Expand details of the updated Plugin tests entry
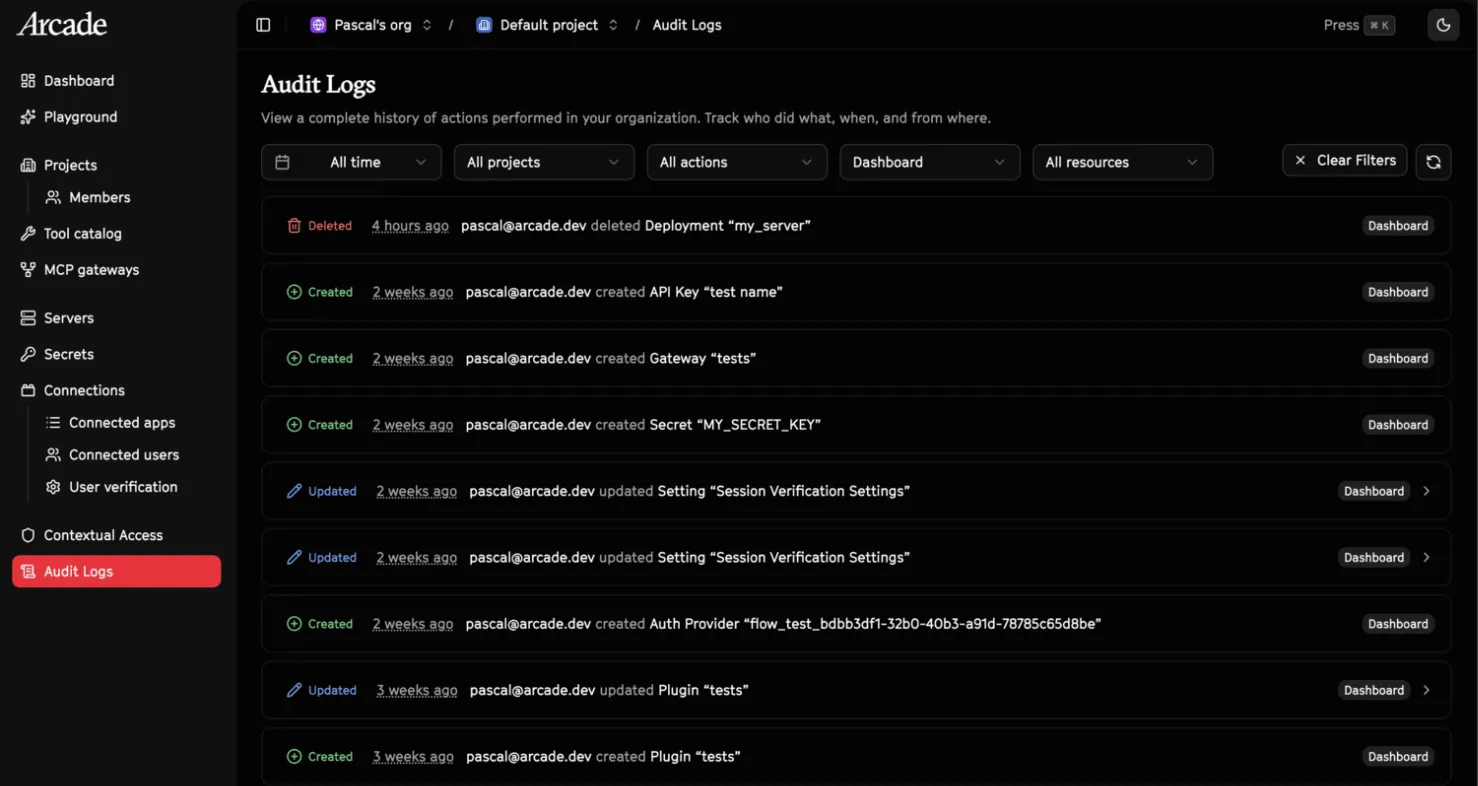The height and width of the screenshot is (786, 1478). 1426,690
